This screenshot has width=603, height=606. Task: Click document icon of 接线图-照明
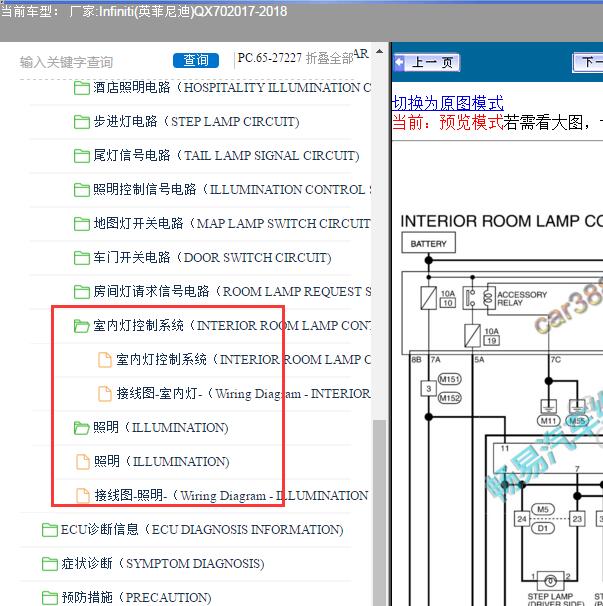point(83,496)
